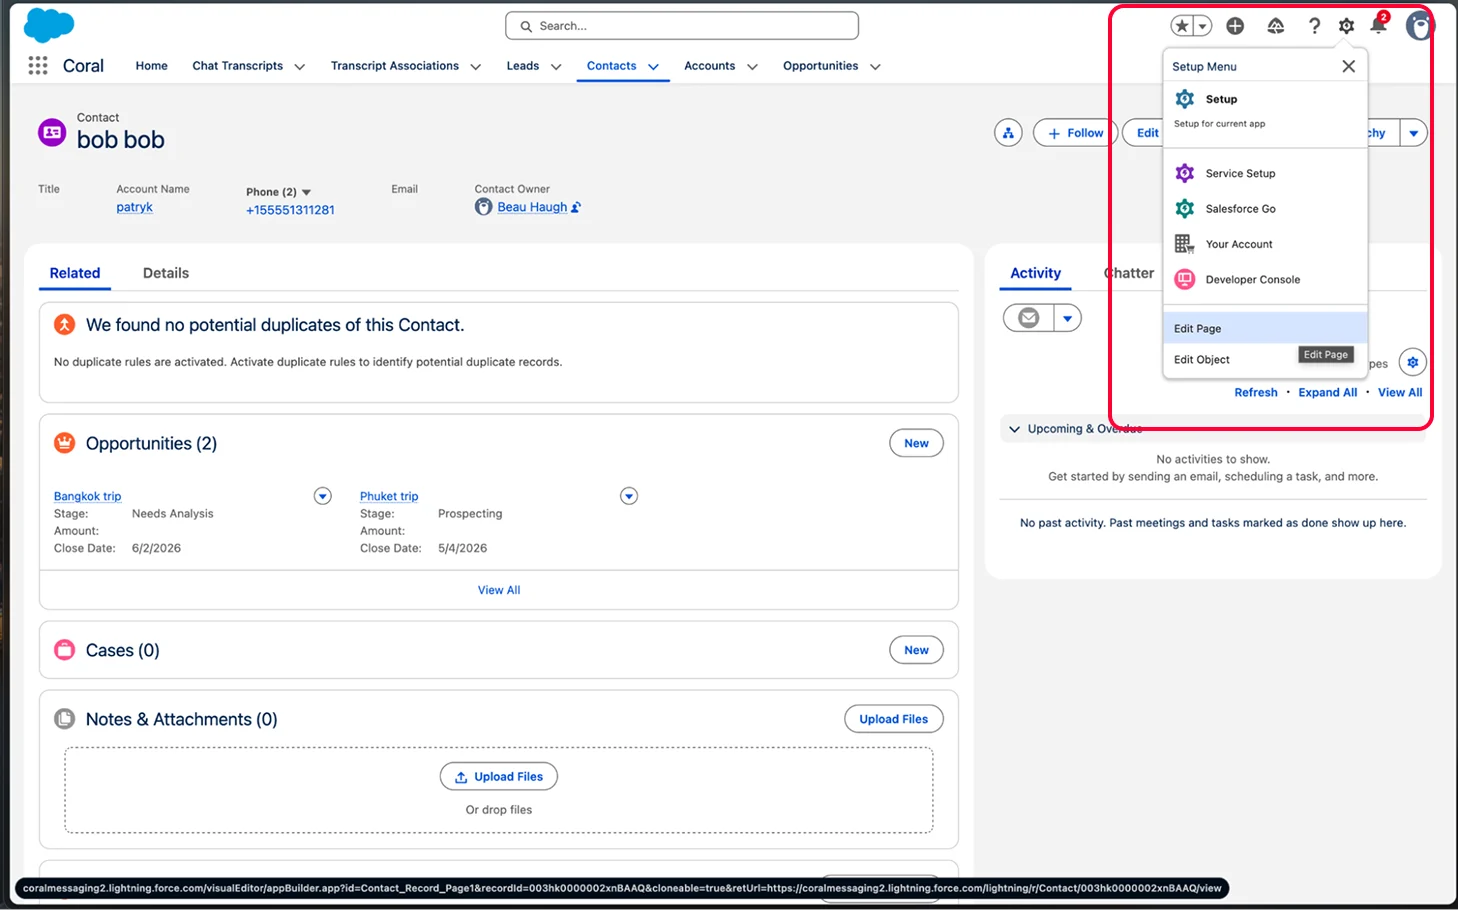Open the App Launcher grid icon
This screenshot has width=1458, height=910.
pos(38,66)
